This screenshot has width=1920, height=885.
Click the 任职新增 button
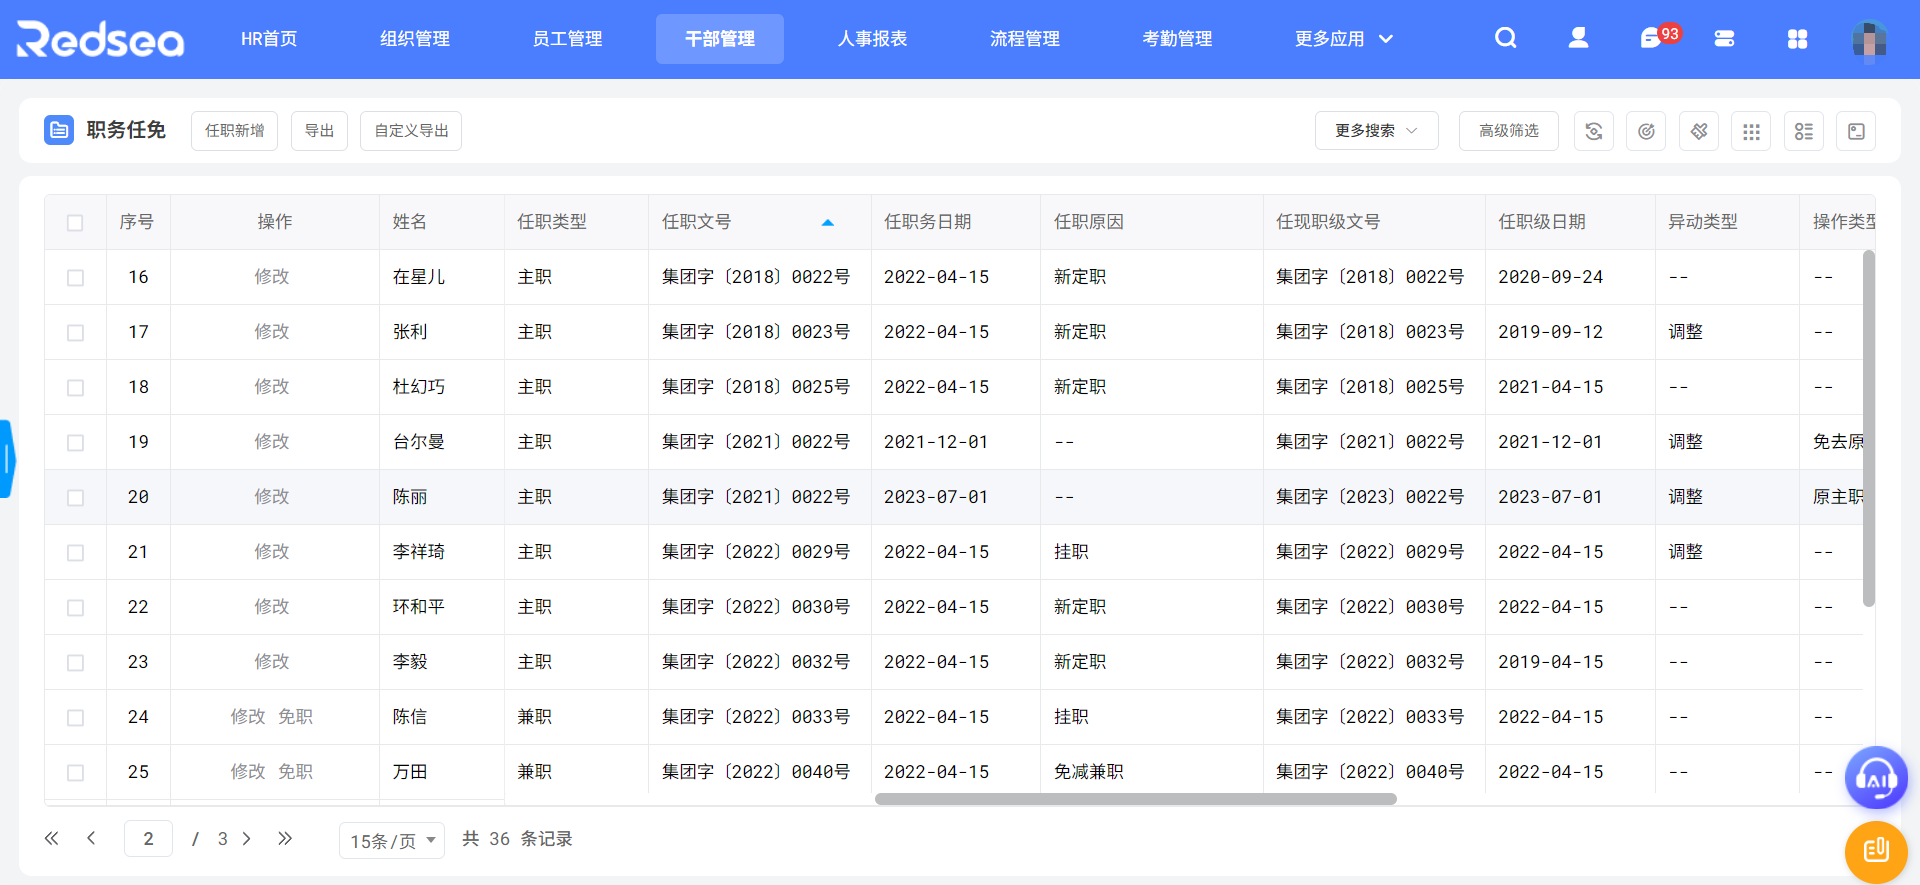(x=234, y=131)
